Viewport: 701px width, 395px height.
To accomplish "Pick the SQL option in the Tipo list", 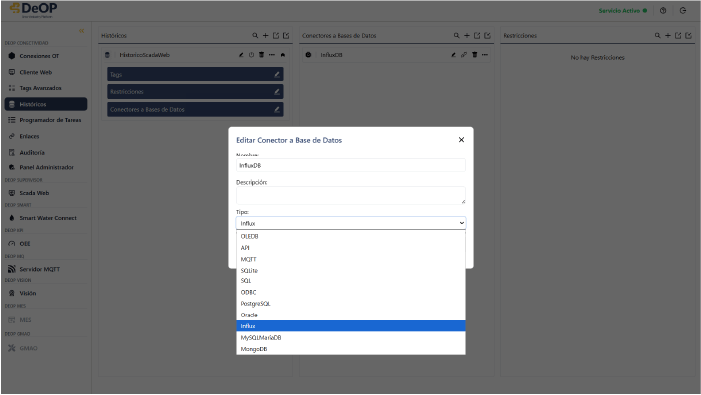I will [x=350, y=281].
